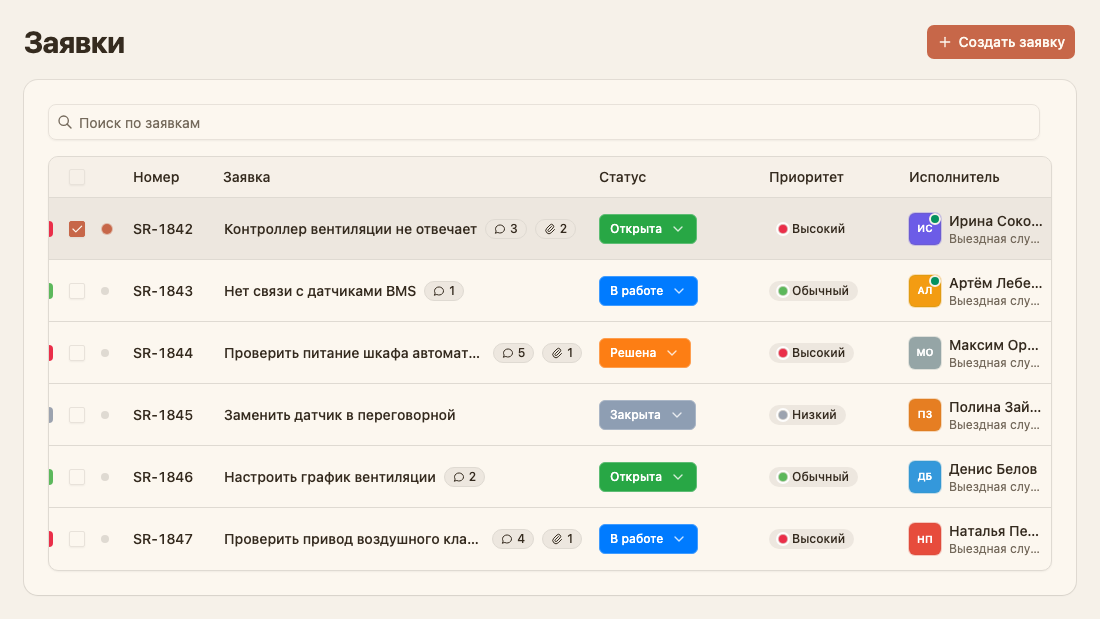Viewport: 1100px width, 619px height.
Task: Click assignee name Денис Белов
Action: [993, 469]
